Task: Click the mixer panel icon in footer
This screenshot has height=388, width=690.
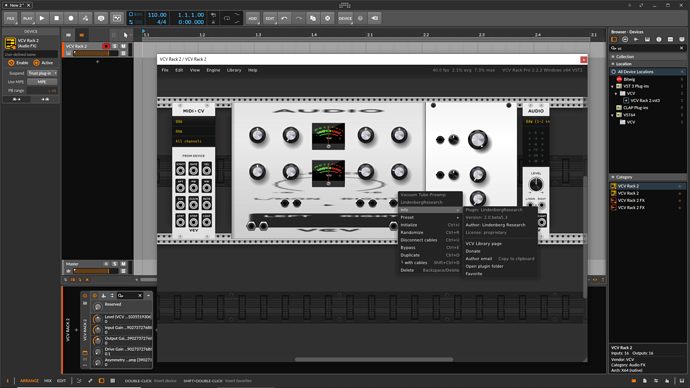Action: click(x=113, y=381)
